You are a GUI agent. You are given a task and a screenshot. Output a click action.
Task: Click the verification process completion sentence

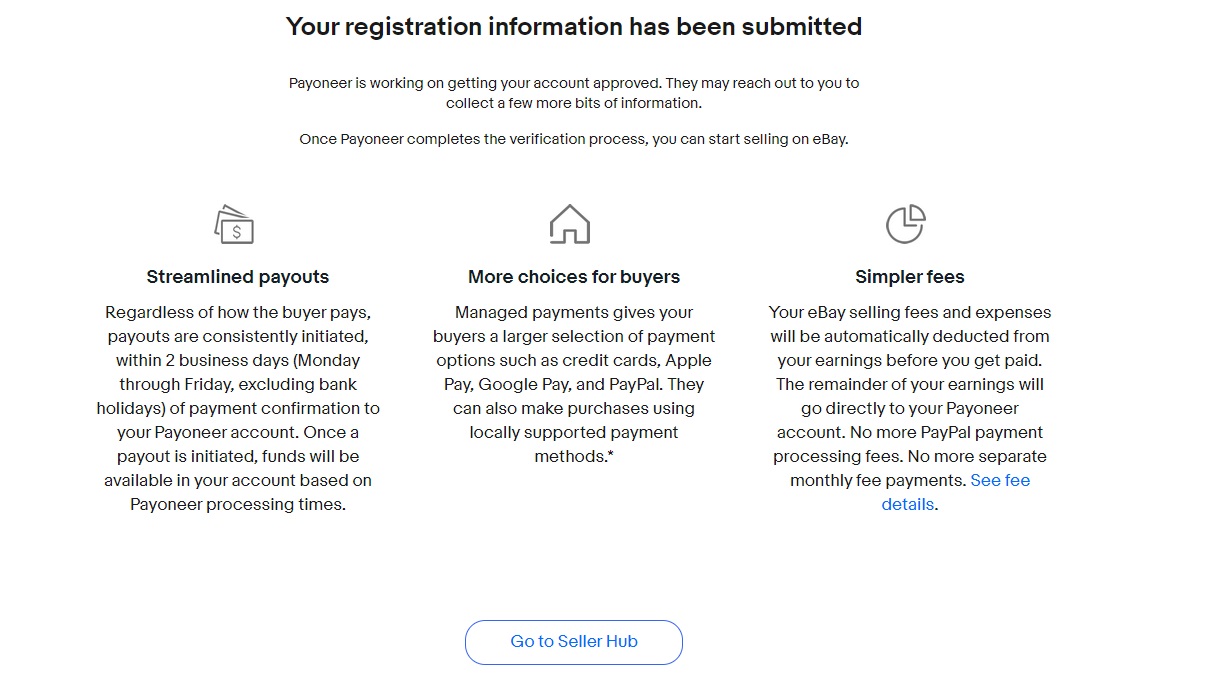(x=574, y=139)
